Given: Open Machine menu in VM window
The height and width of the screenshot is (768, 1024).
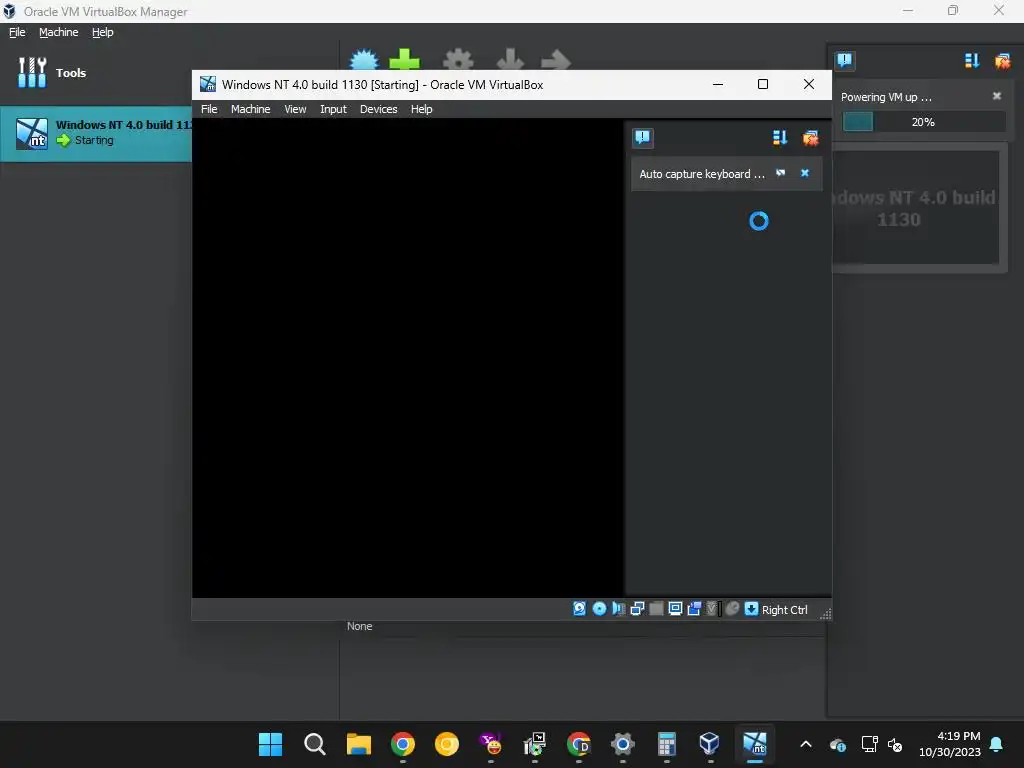Looking at the screenshot, I should coord(250,109).
